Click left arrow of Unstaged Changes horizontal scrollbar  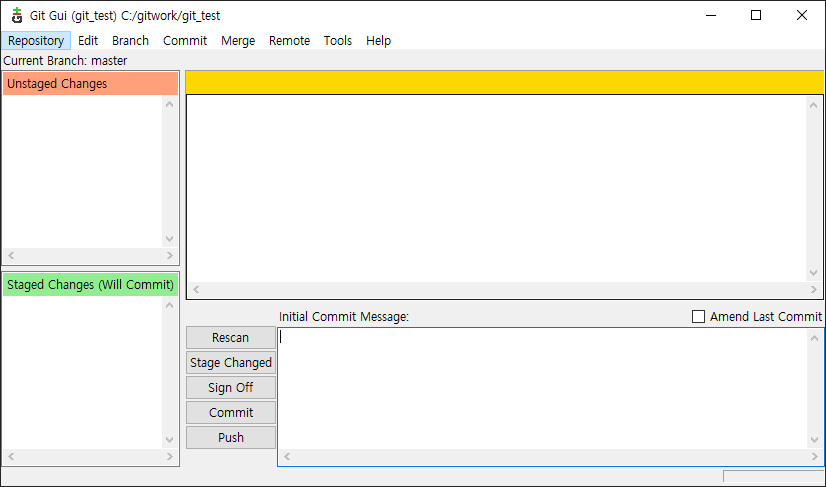(11, 256)
